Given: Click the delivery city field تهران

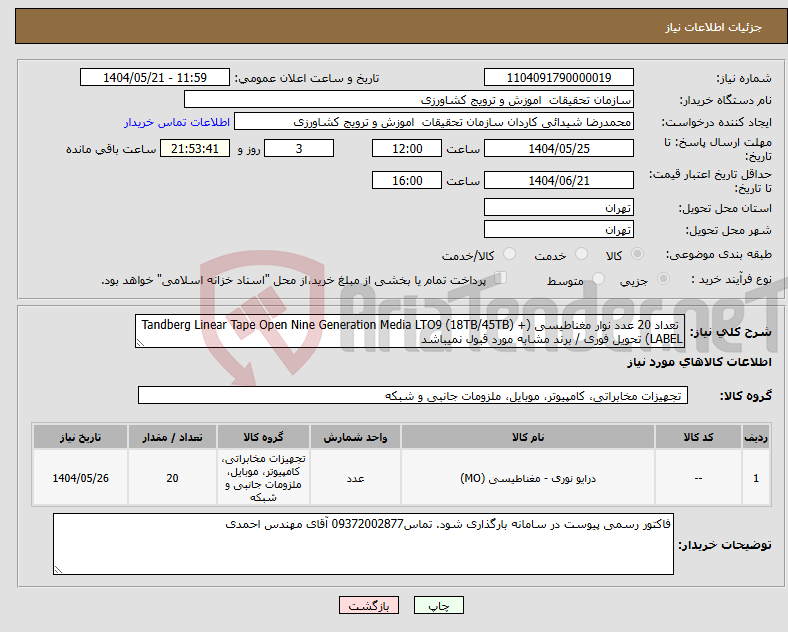Looking at the screenshot, I should [x=558, y=230].
